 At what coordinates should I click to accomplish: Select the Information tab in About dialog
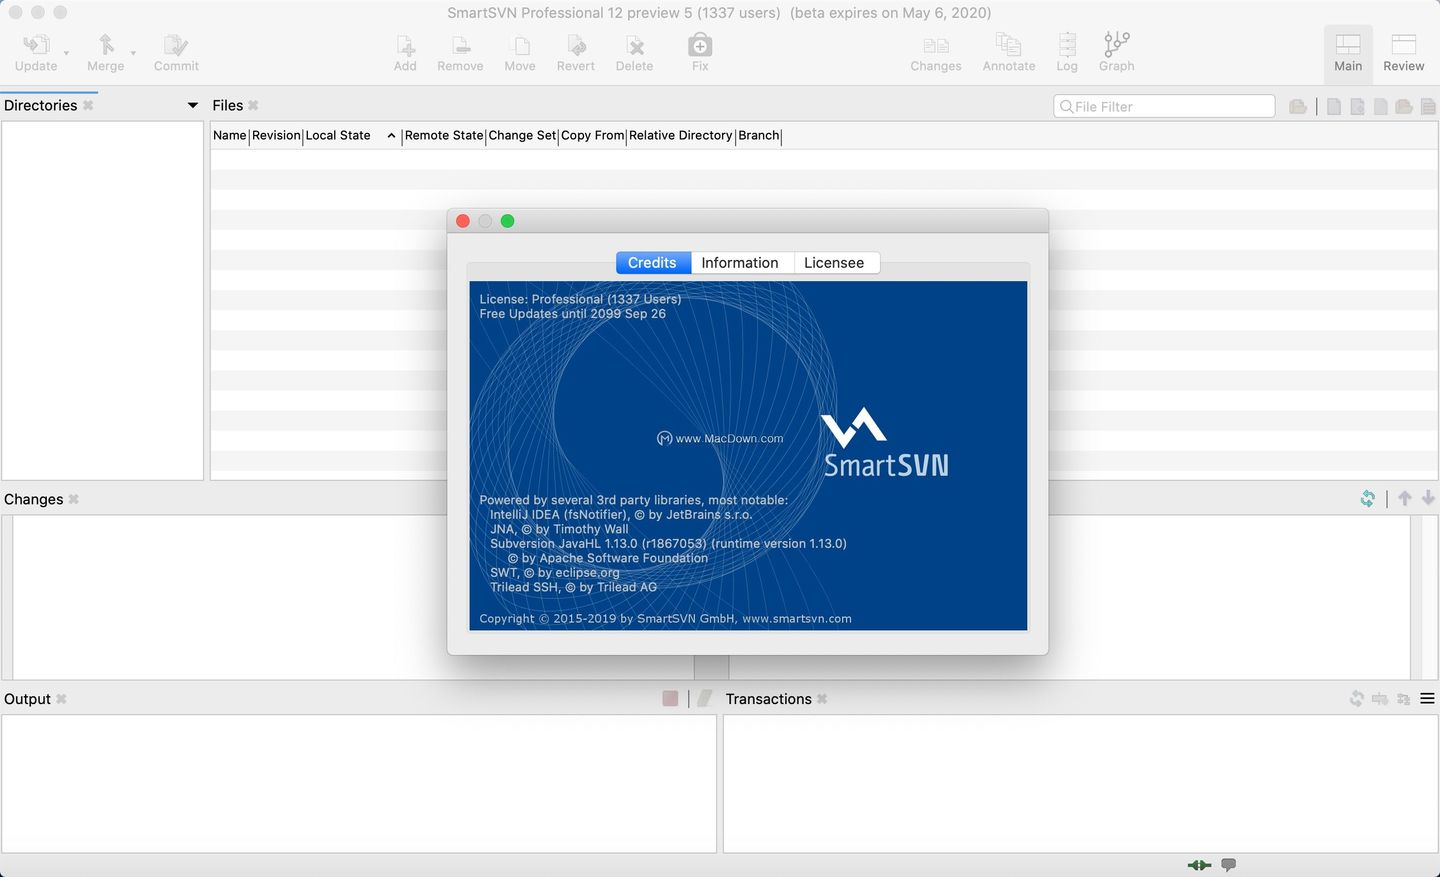click(x=740, y=262)
